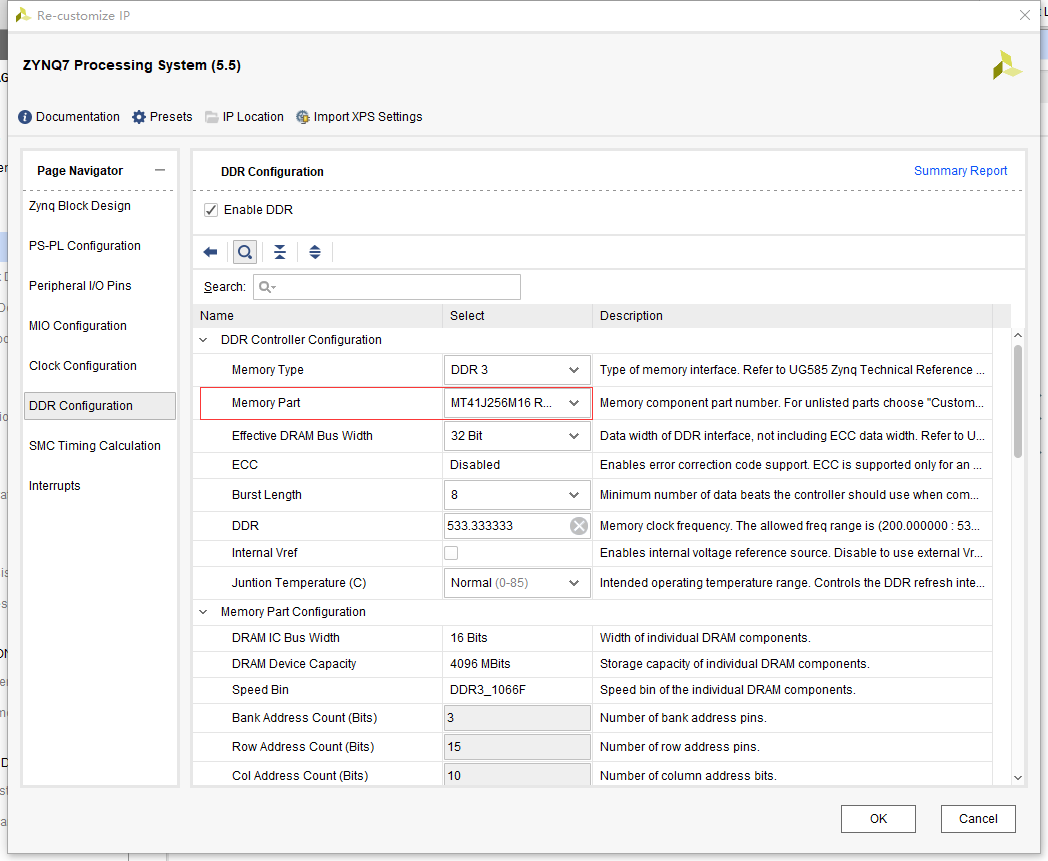The height and width of the screenshot is (861, 1048).
Task: Open Effective DRAM Bus Width dropdown
Action: (x=573, y=436)
